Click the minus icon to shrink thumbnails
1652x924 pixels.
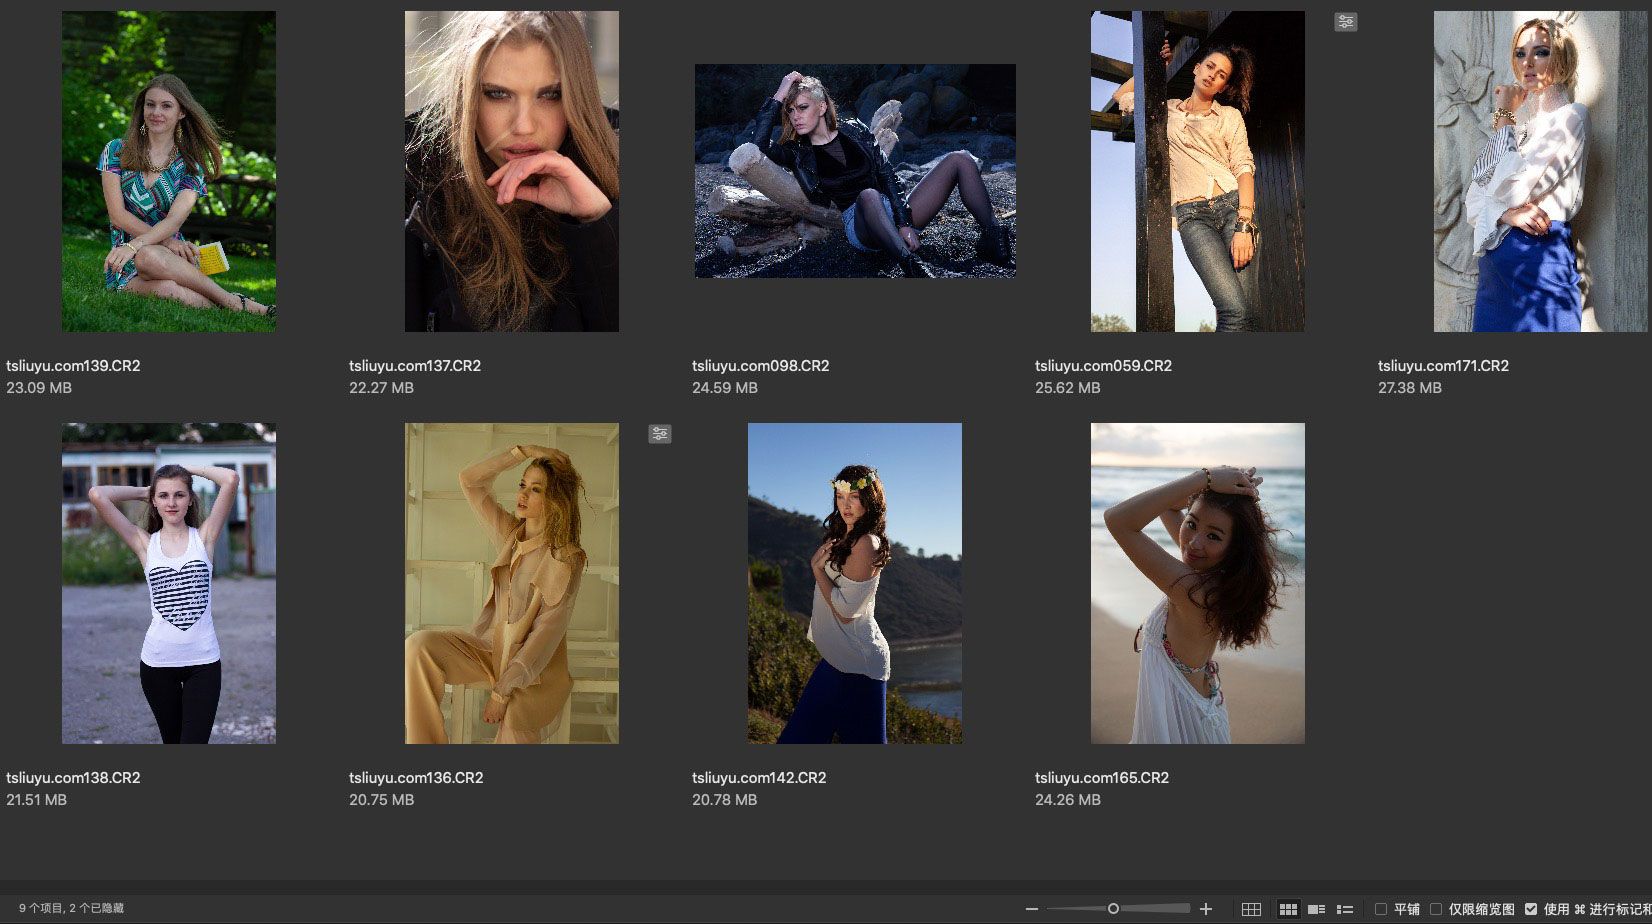[x=1032, y=909]
